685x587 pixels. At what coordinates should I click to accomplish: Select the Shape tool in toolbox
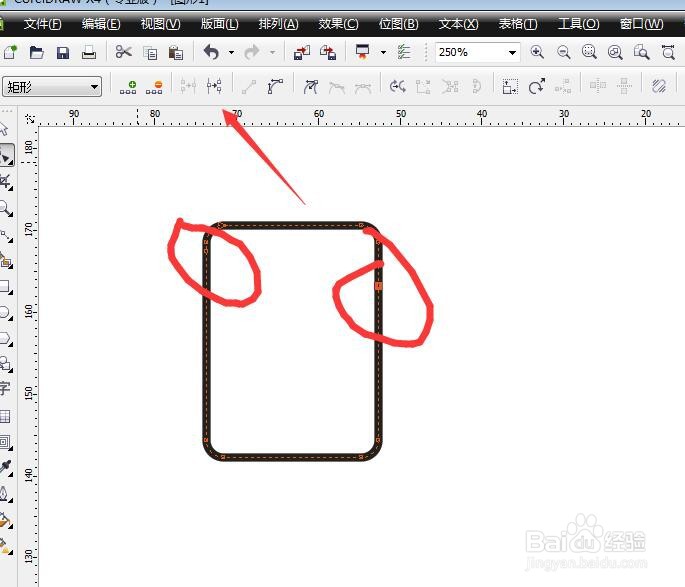pyautogui.click(x=7, y=155)
